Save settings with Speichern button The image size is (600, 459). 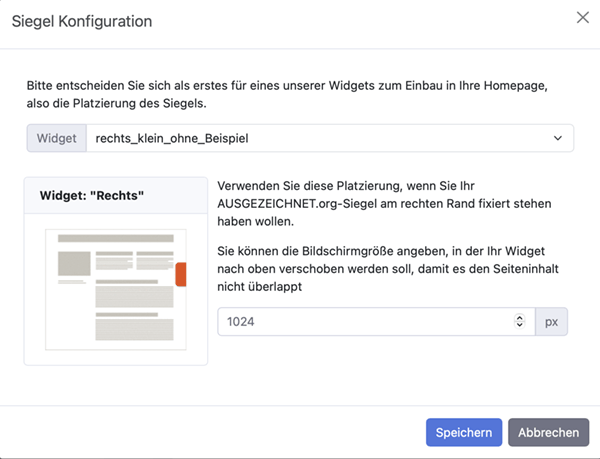point(463,432)
